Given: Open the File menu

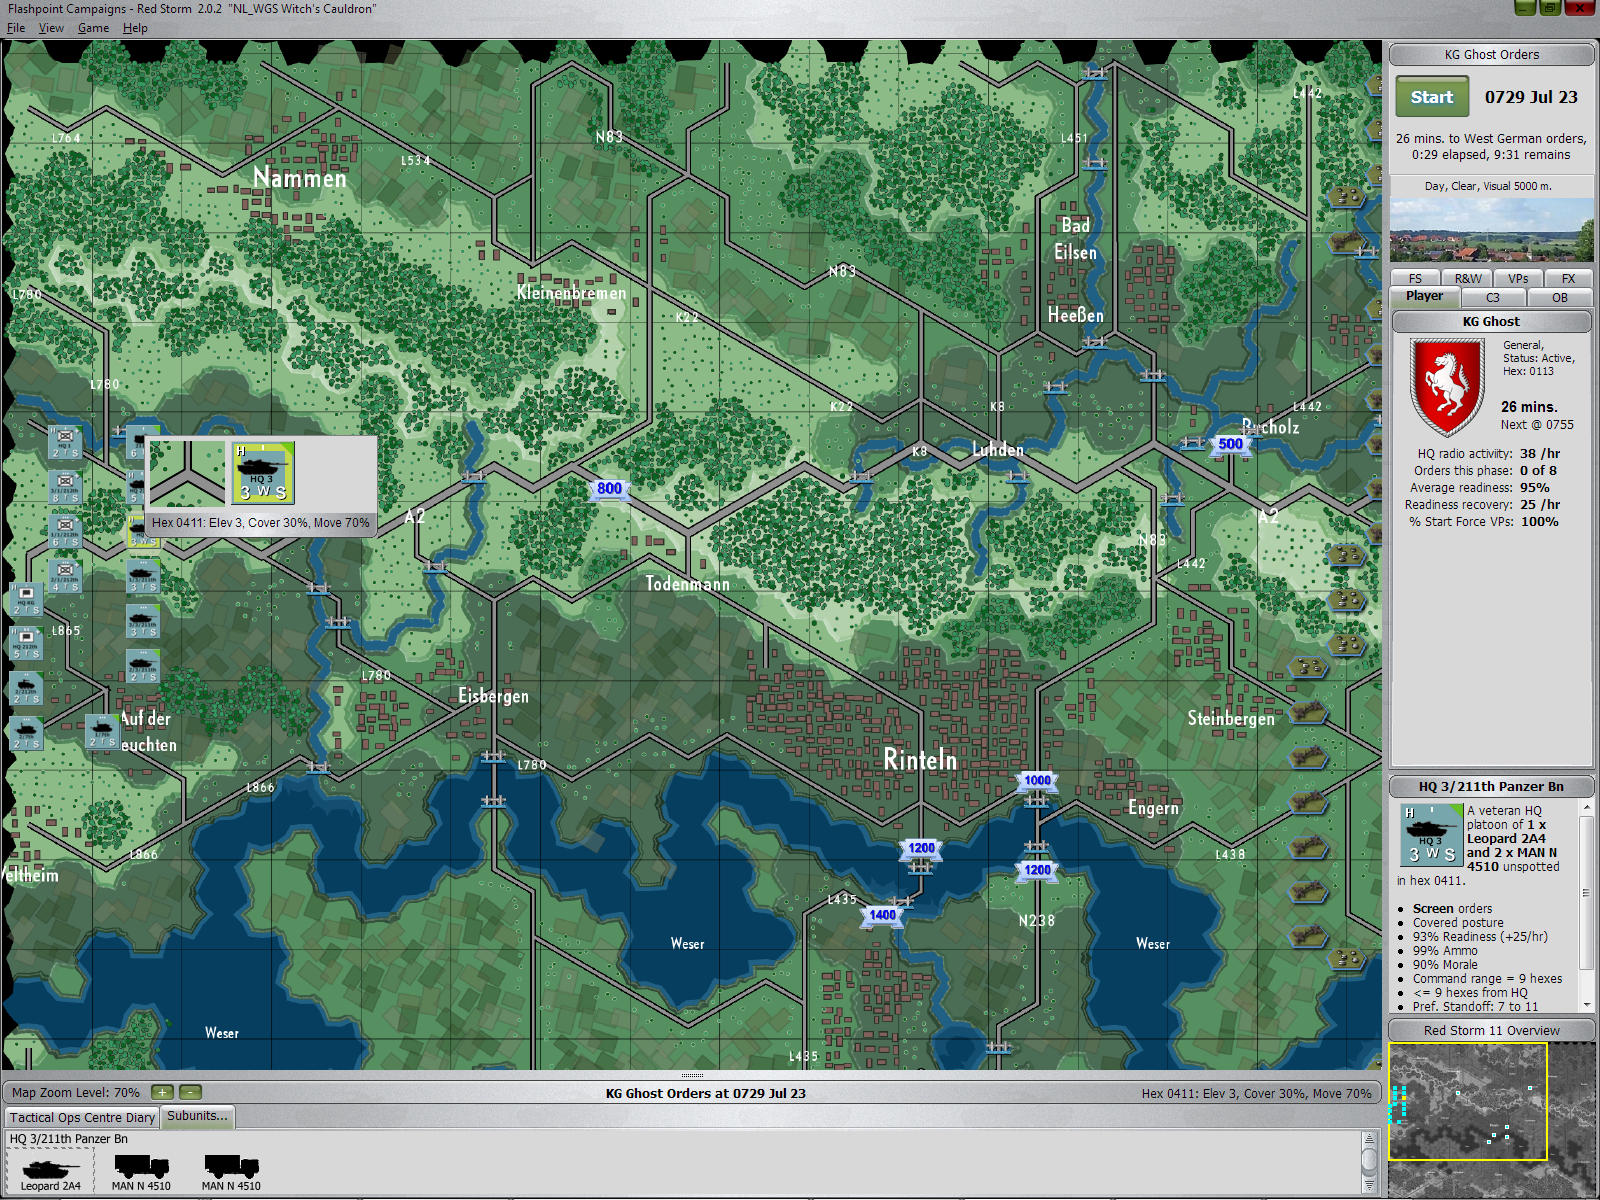Looking at the screenshot, I should coord(16,28).
